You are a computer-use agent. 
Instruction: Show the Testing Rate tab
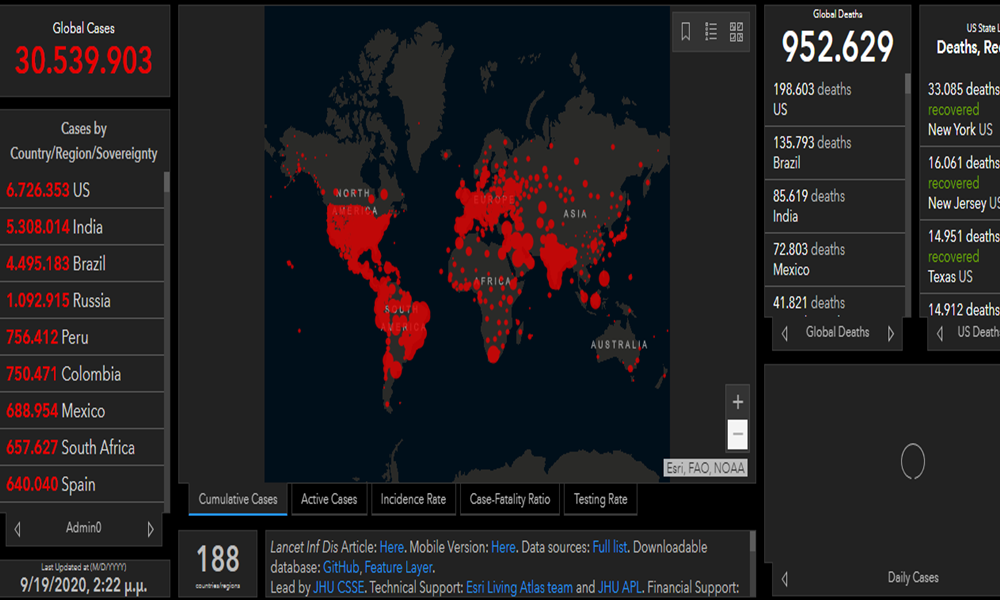[601, 499]
